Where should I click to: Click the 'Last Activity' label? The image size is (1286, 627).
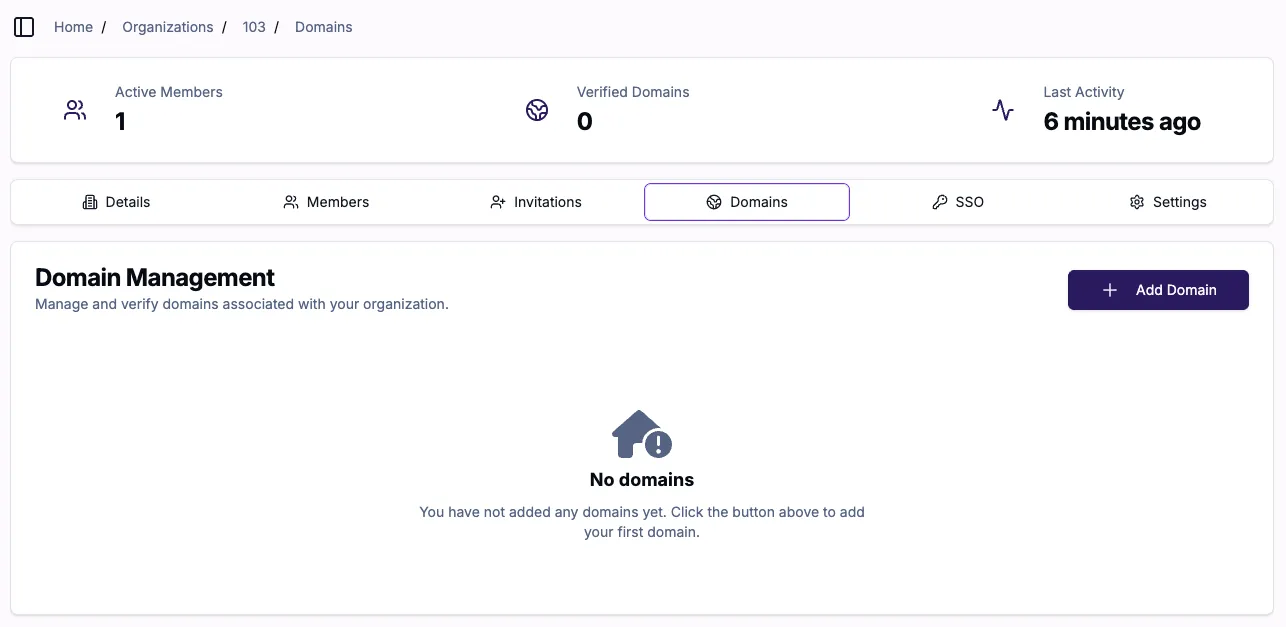[1084, 92]
